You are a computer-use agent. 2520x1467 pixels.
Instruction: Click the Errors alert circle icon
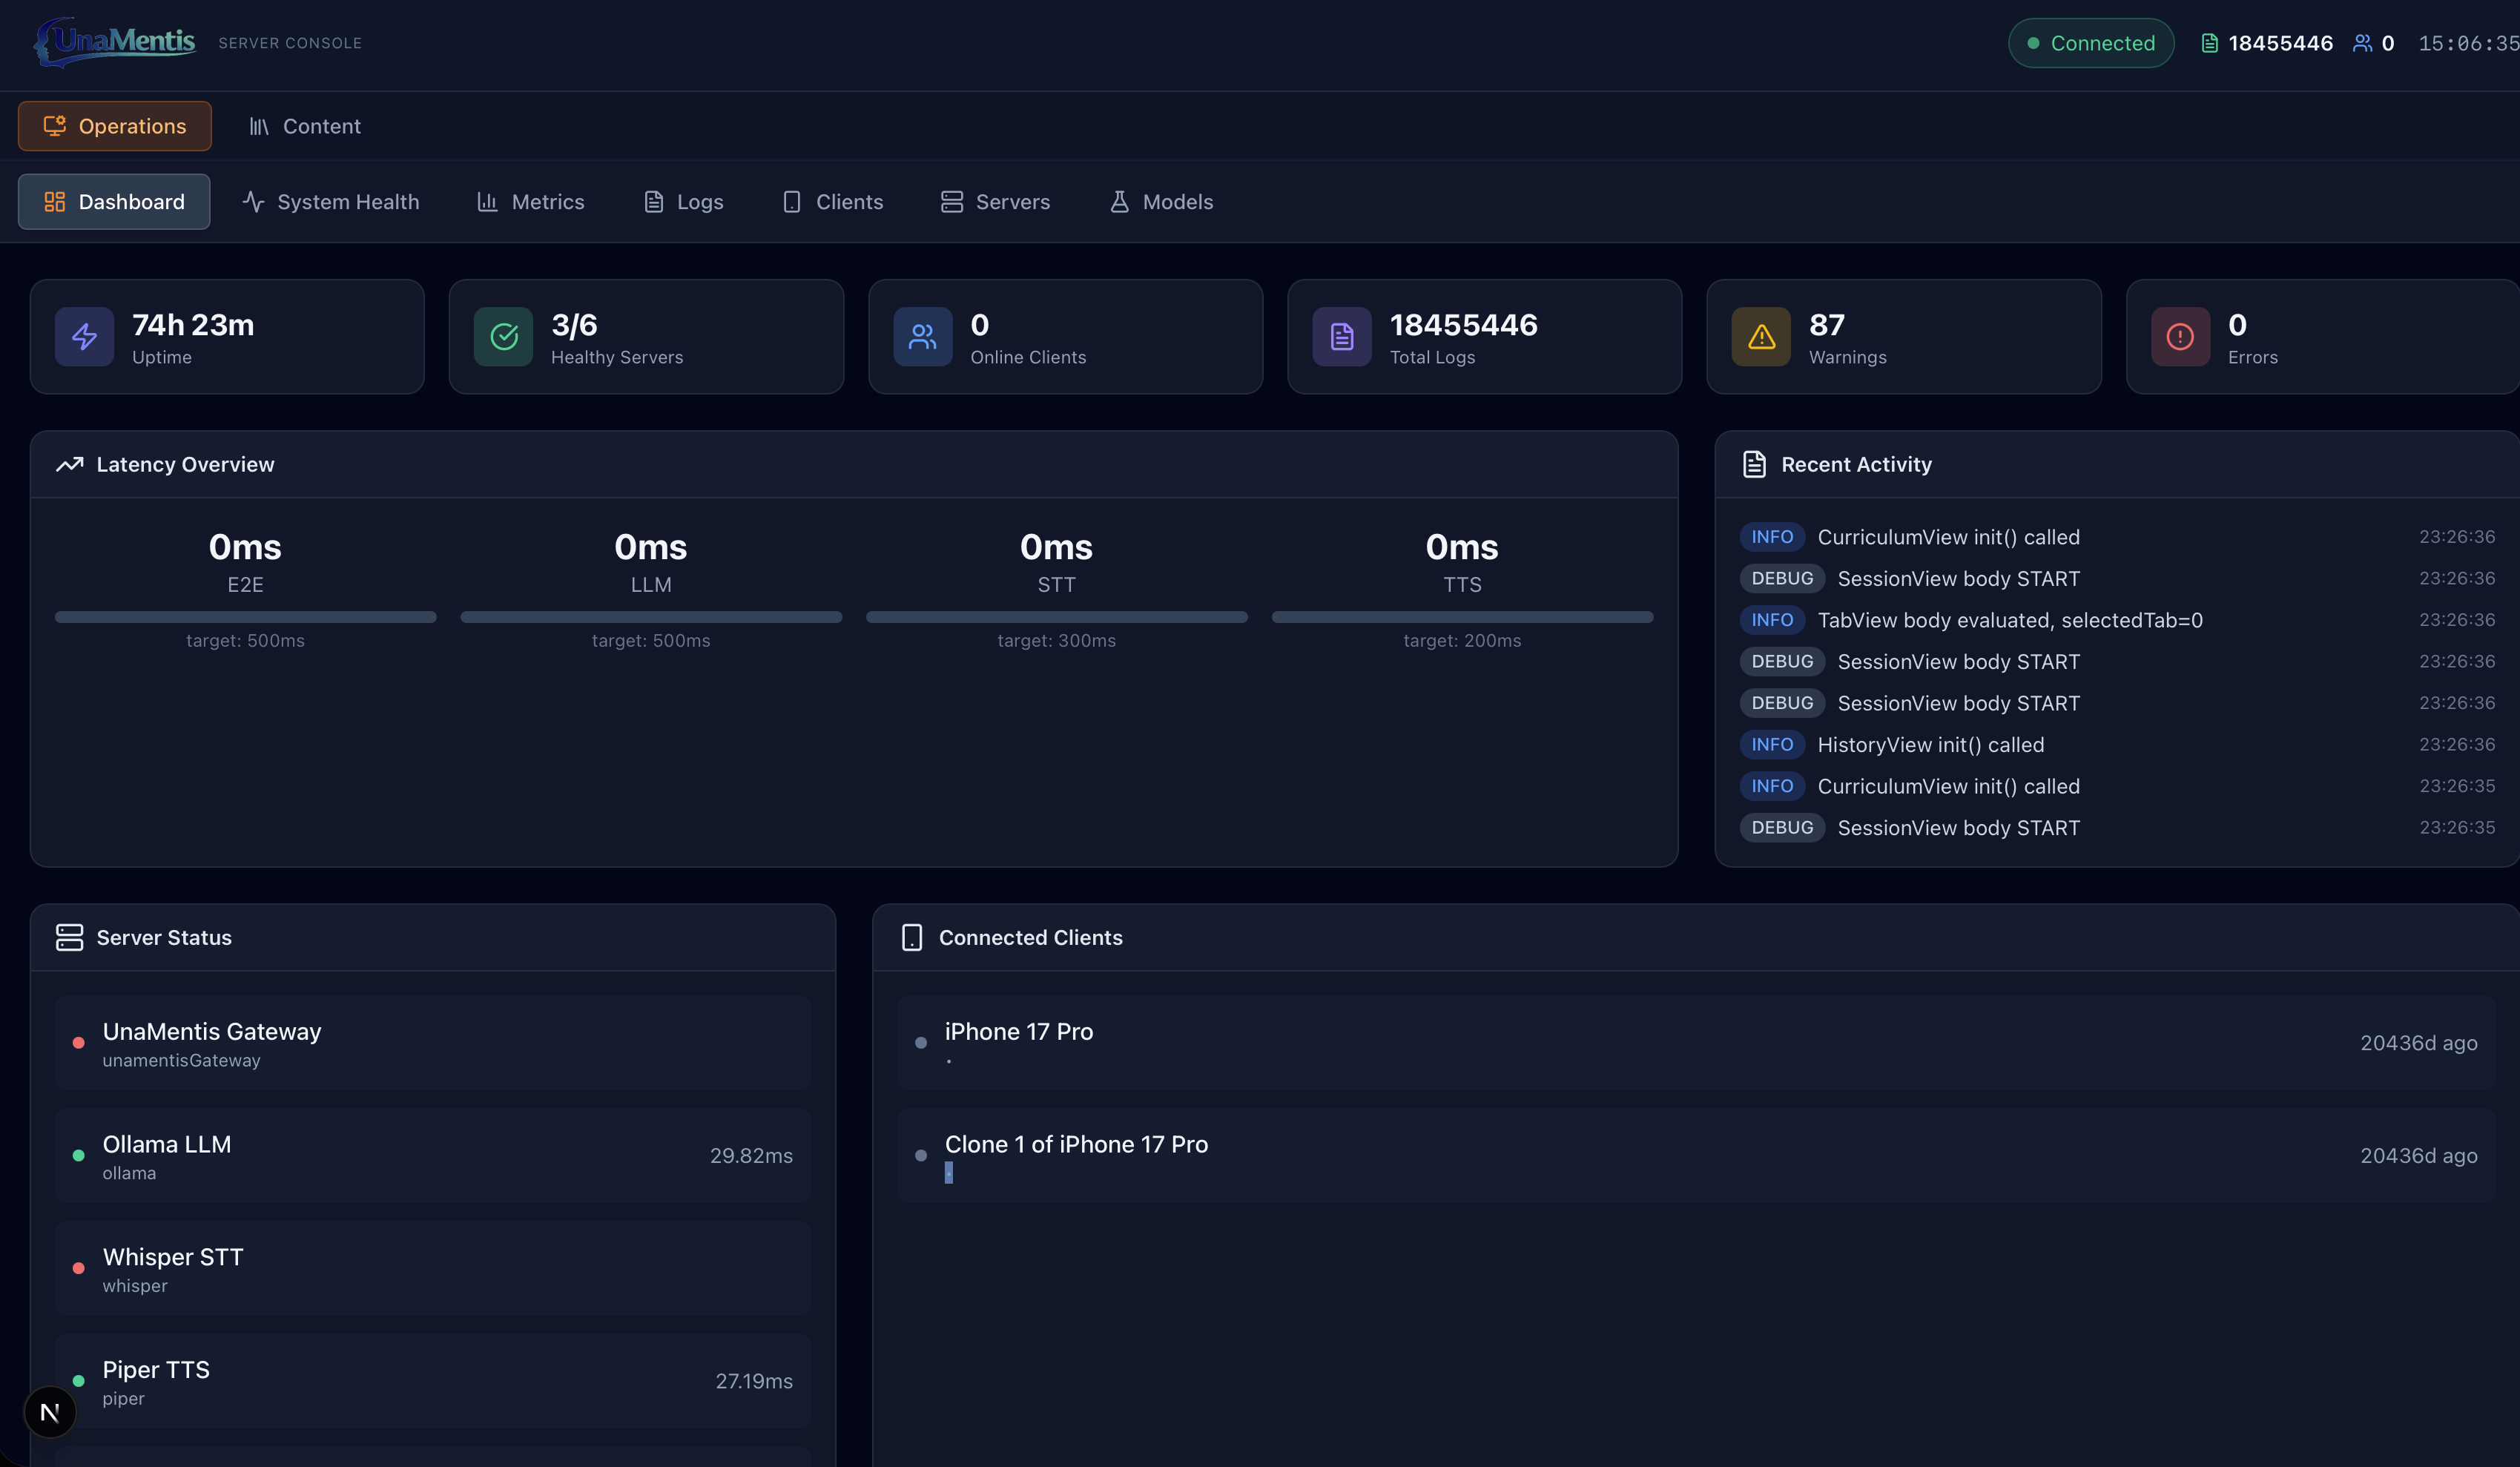(2180, 337)
